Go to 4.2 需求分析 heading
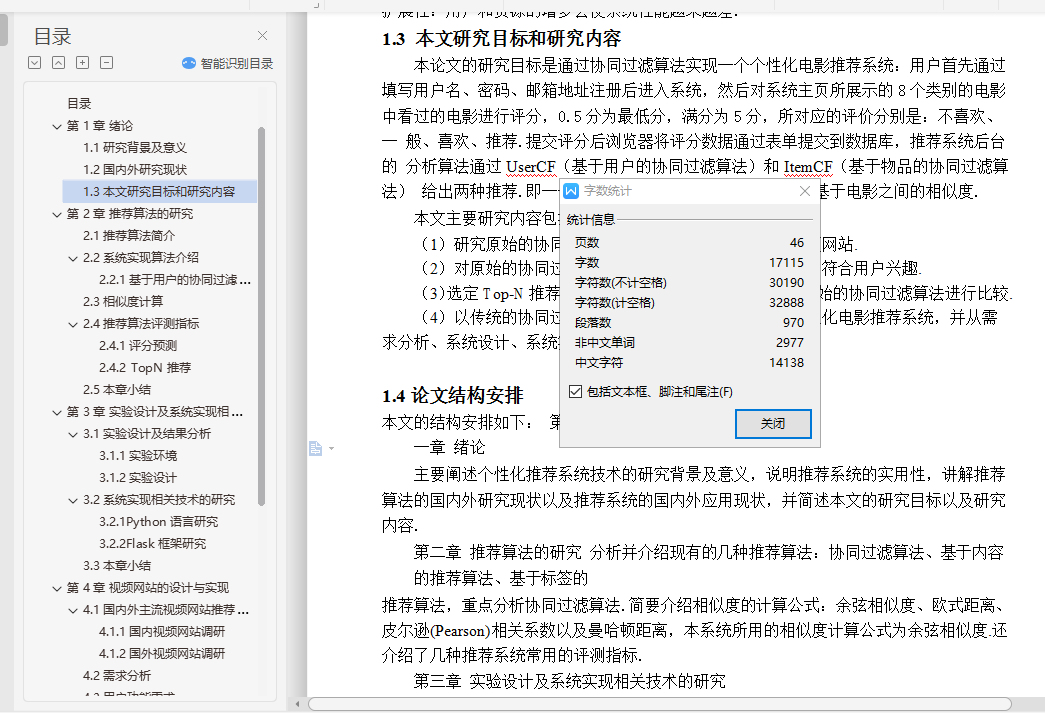The width and height of the screenshot is (1045, 713). pos(117,675)
